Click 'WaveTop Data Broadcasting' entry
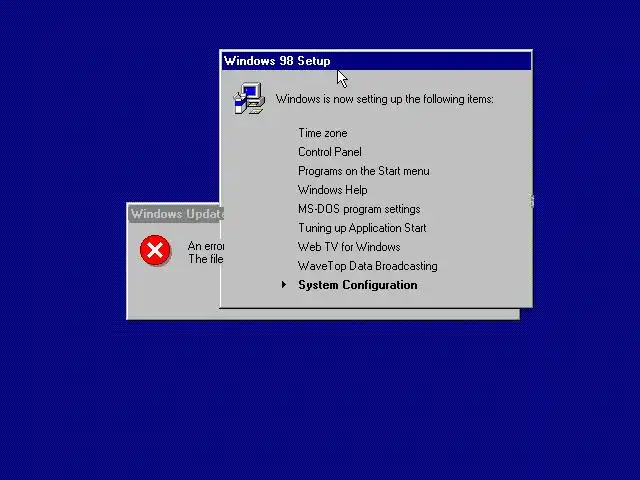640x480 pixels. (368, 266)
